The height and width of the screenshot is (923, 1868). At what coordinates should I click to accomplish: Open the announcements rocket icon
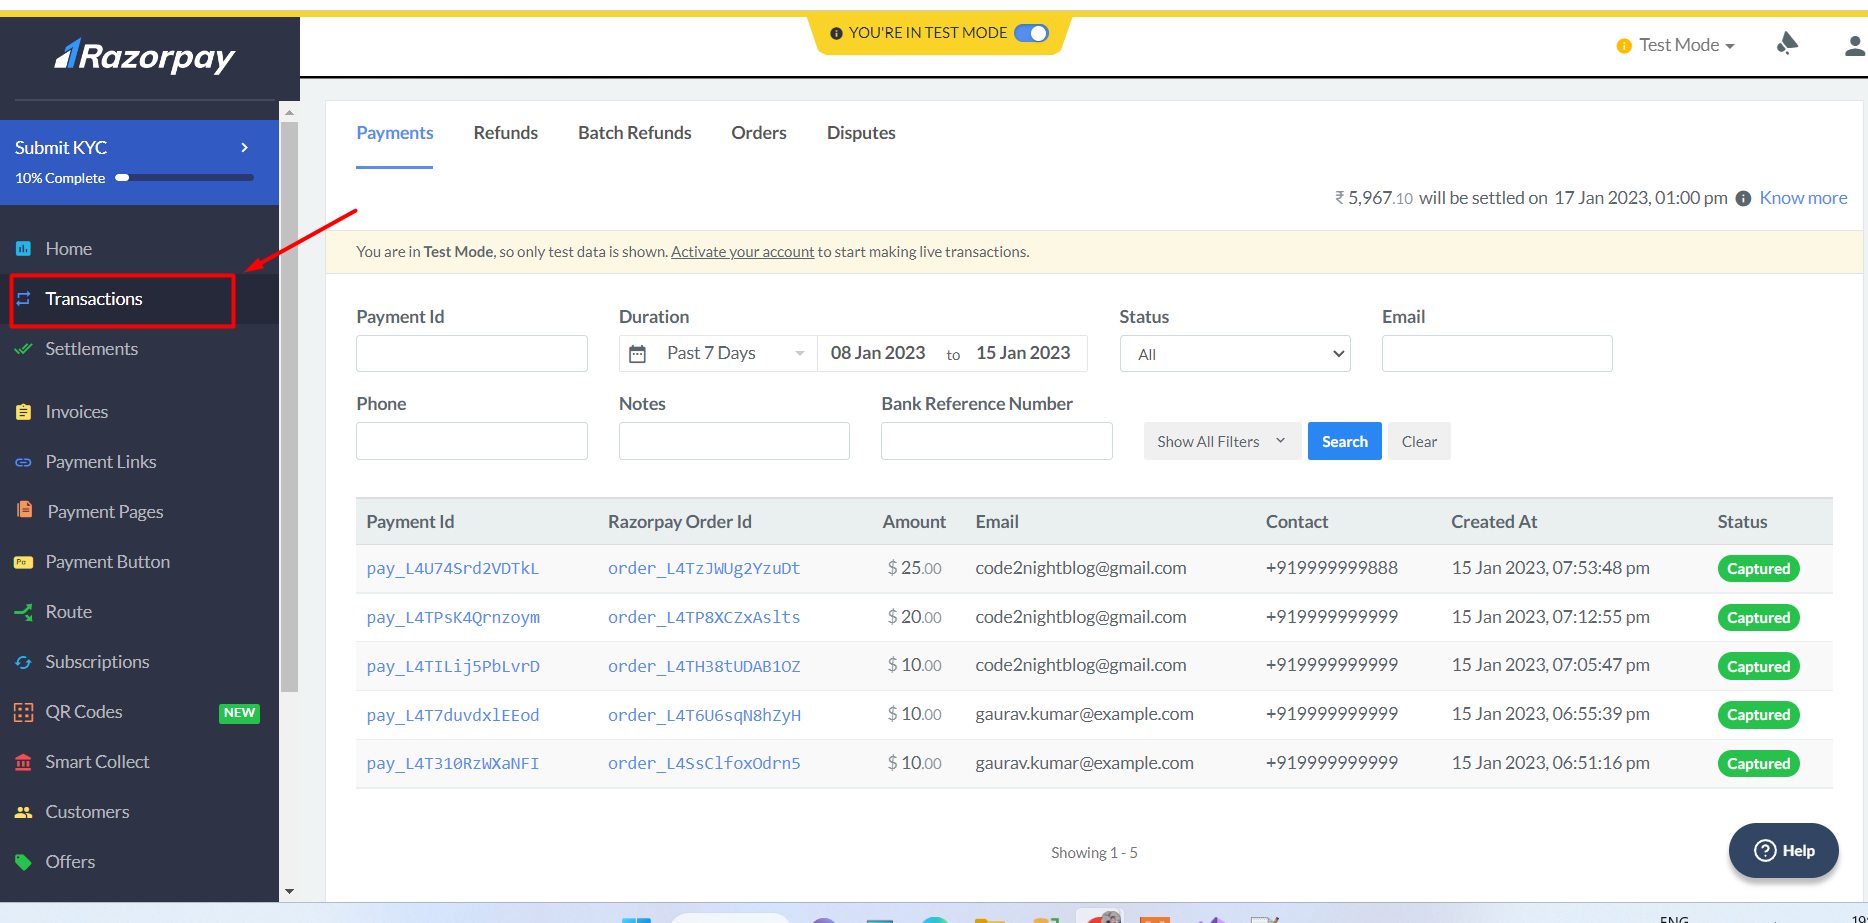1787,43
